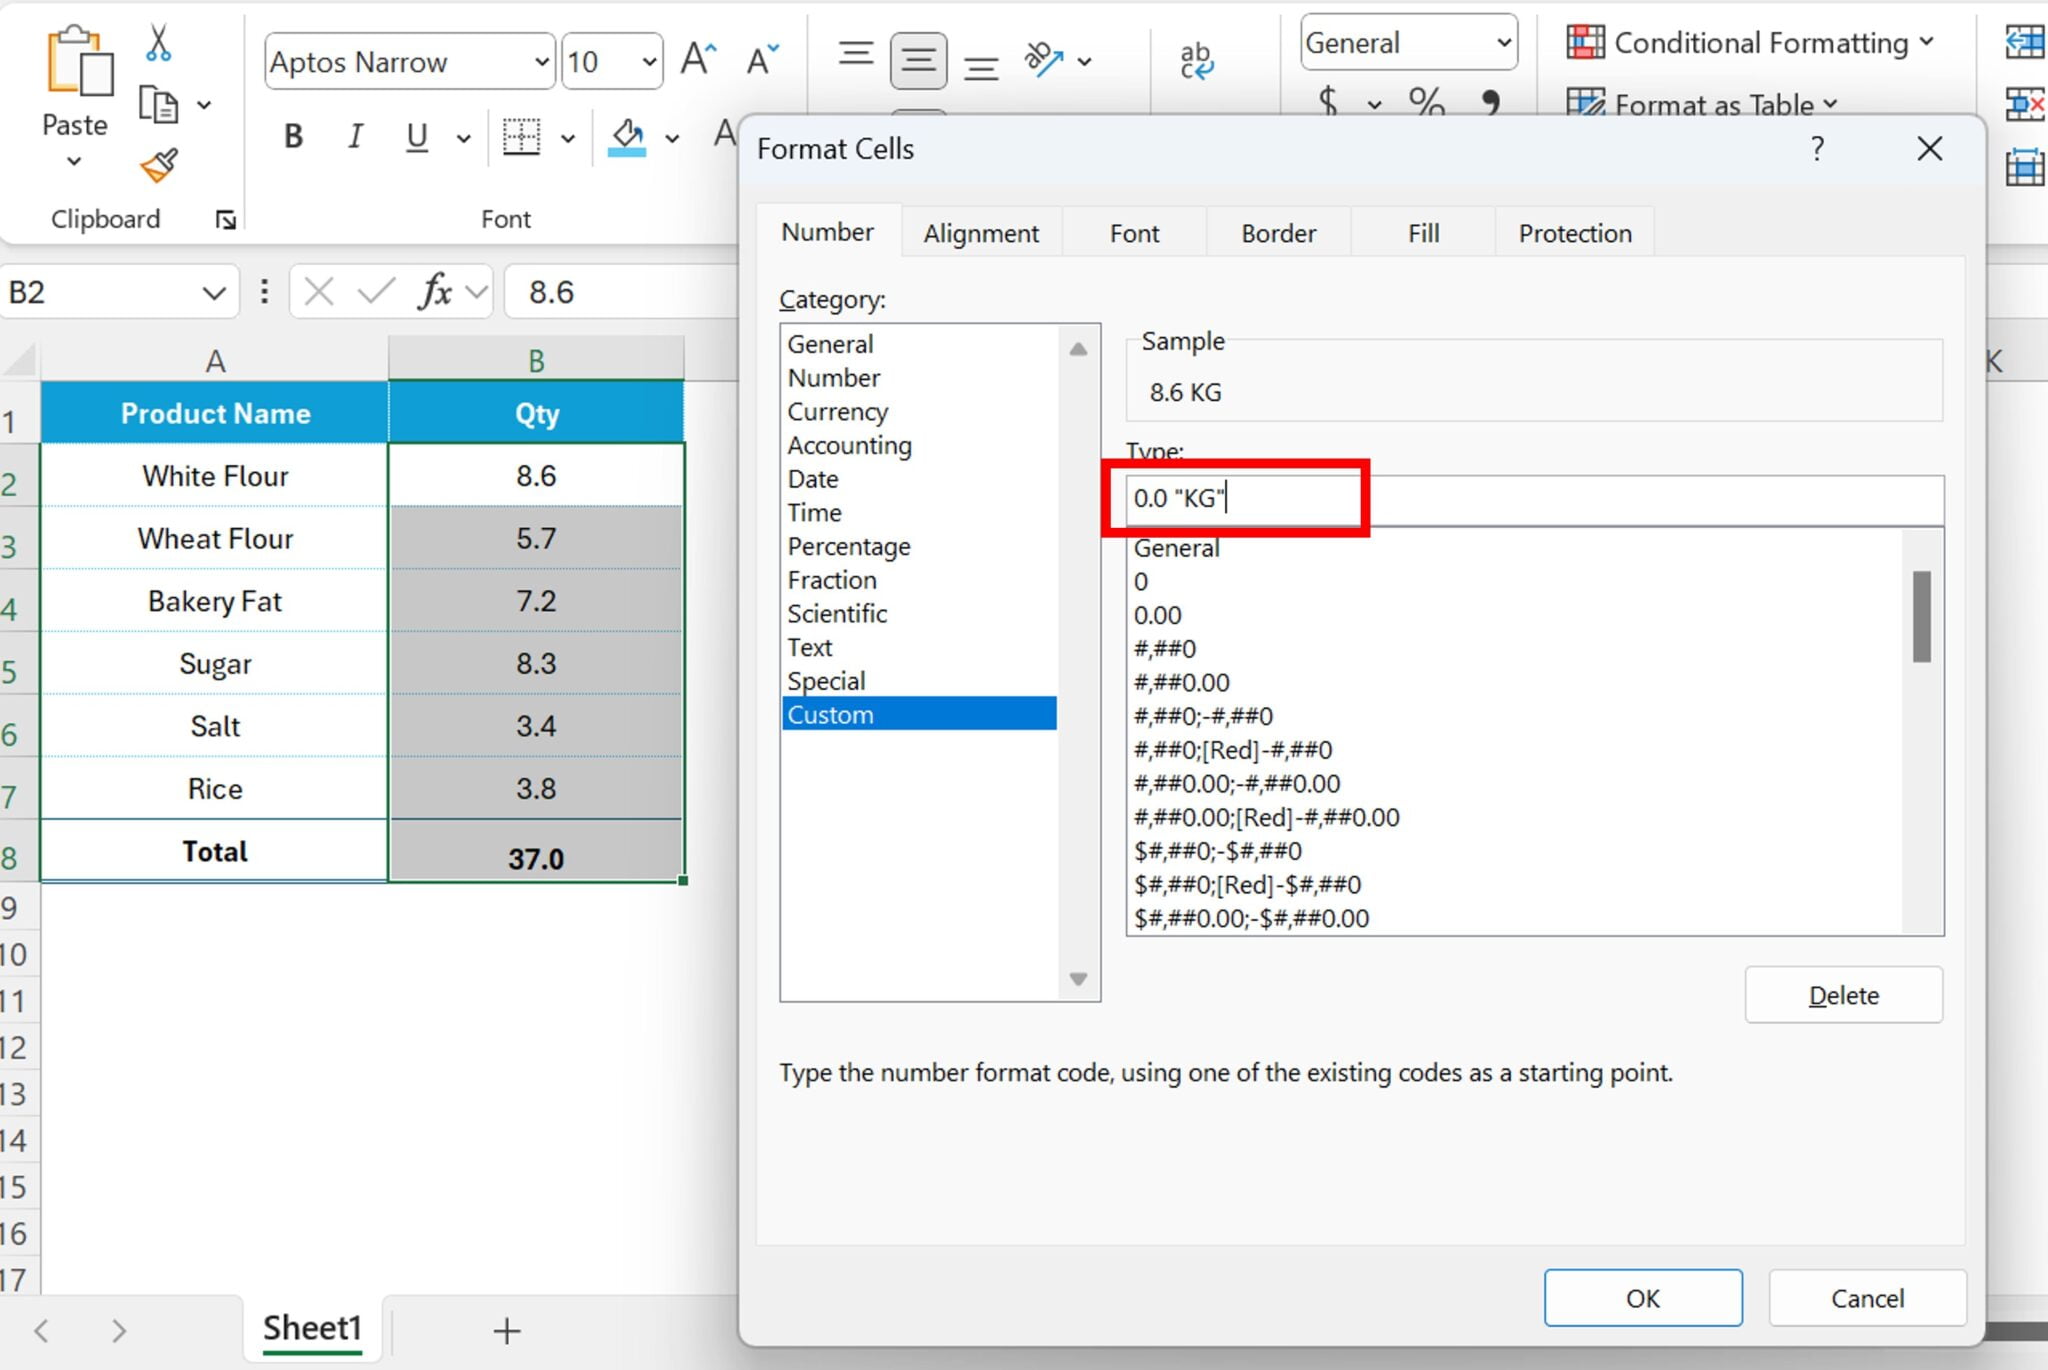The height and width of the screenshot is (1370, 2048).
Task: Switch to the Font tab
Action: click(x=1133, y=234)
